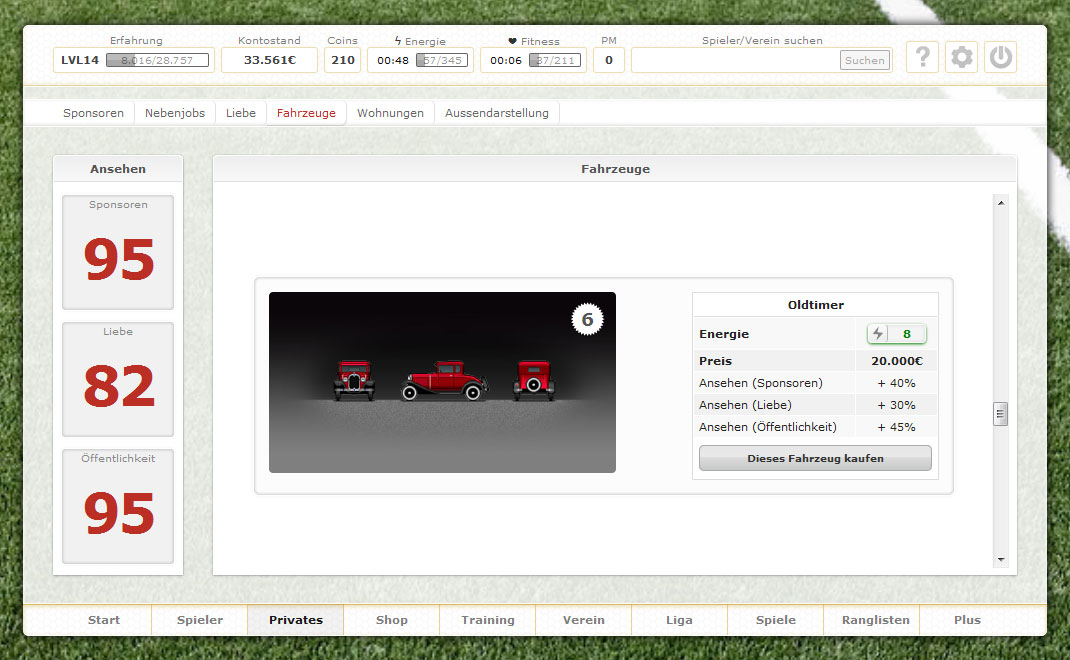The image size is (1070, 660).
Task: Click the lightning bolt icon beside Energie value 8
Action: pyautogui.click(x=878, y=334)
